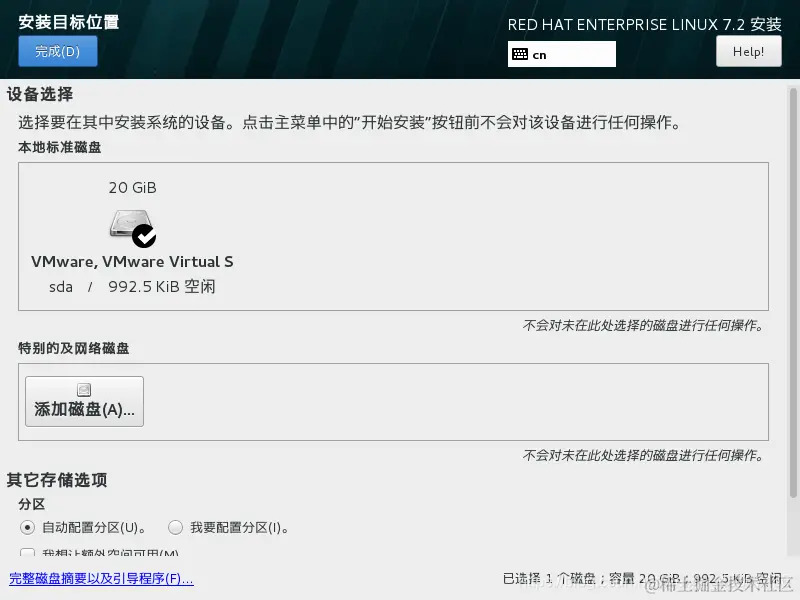This screenshot has width=800, height=600.
Task: Toggle the black checkmark badge on disk
Action: (x=144, y=236)
